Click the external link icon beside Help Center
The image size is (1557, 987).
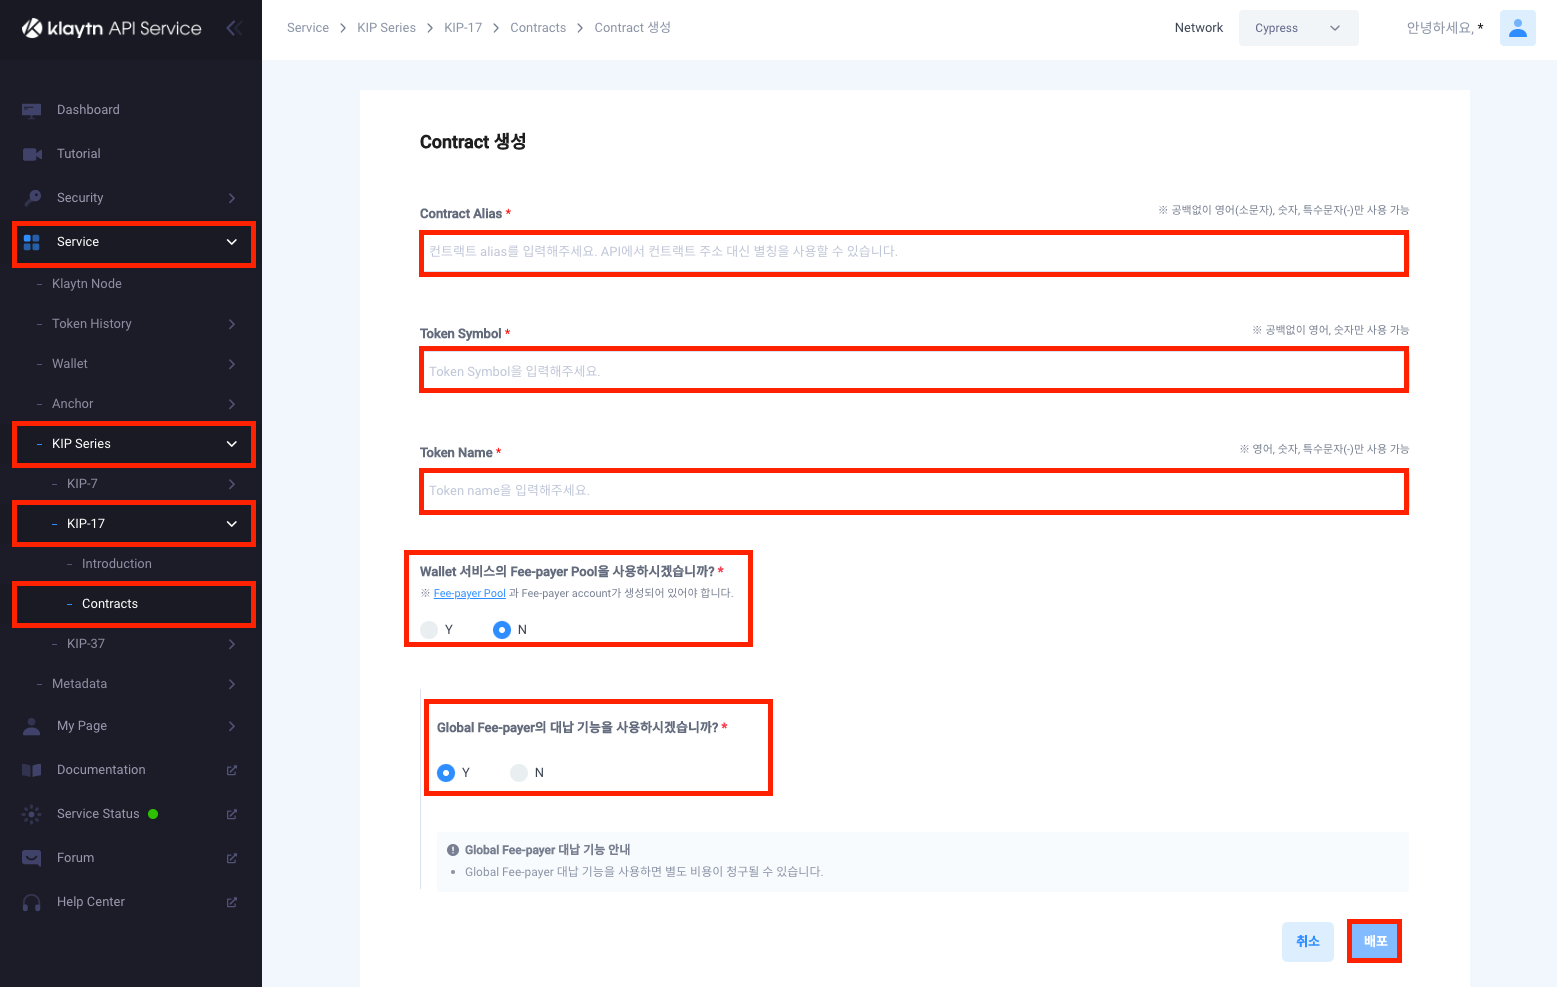[232, 902]
